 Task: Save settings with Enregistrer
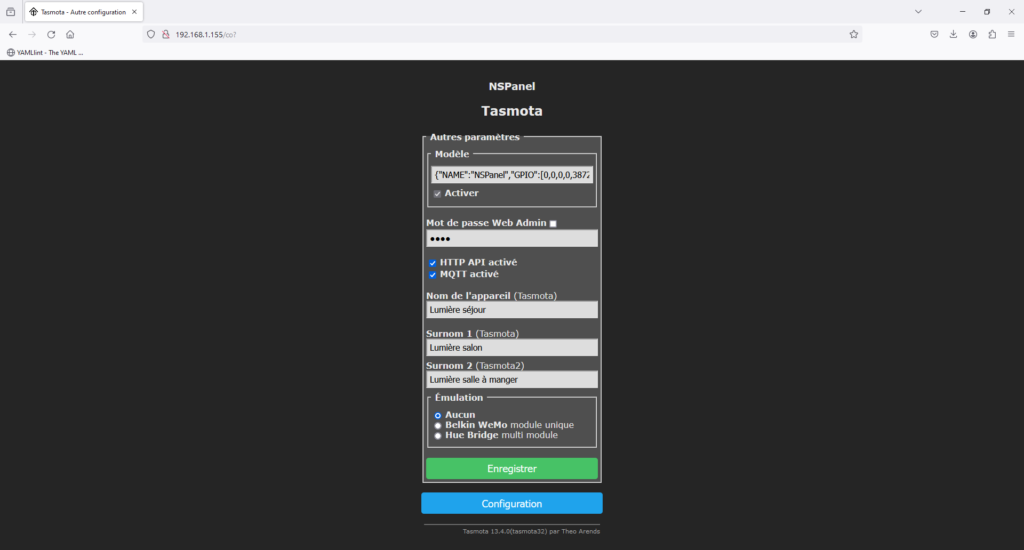(512, 468)
